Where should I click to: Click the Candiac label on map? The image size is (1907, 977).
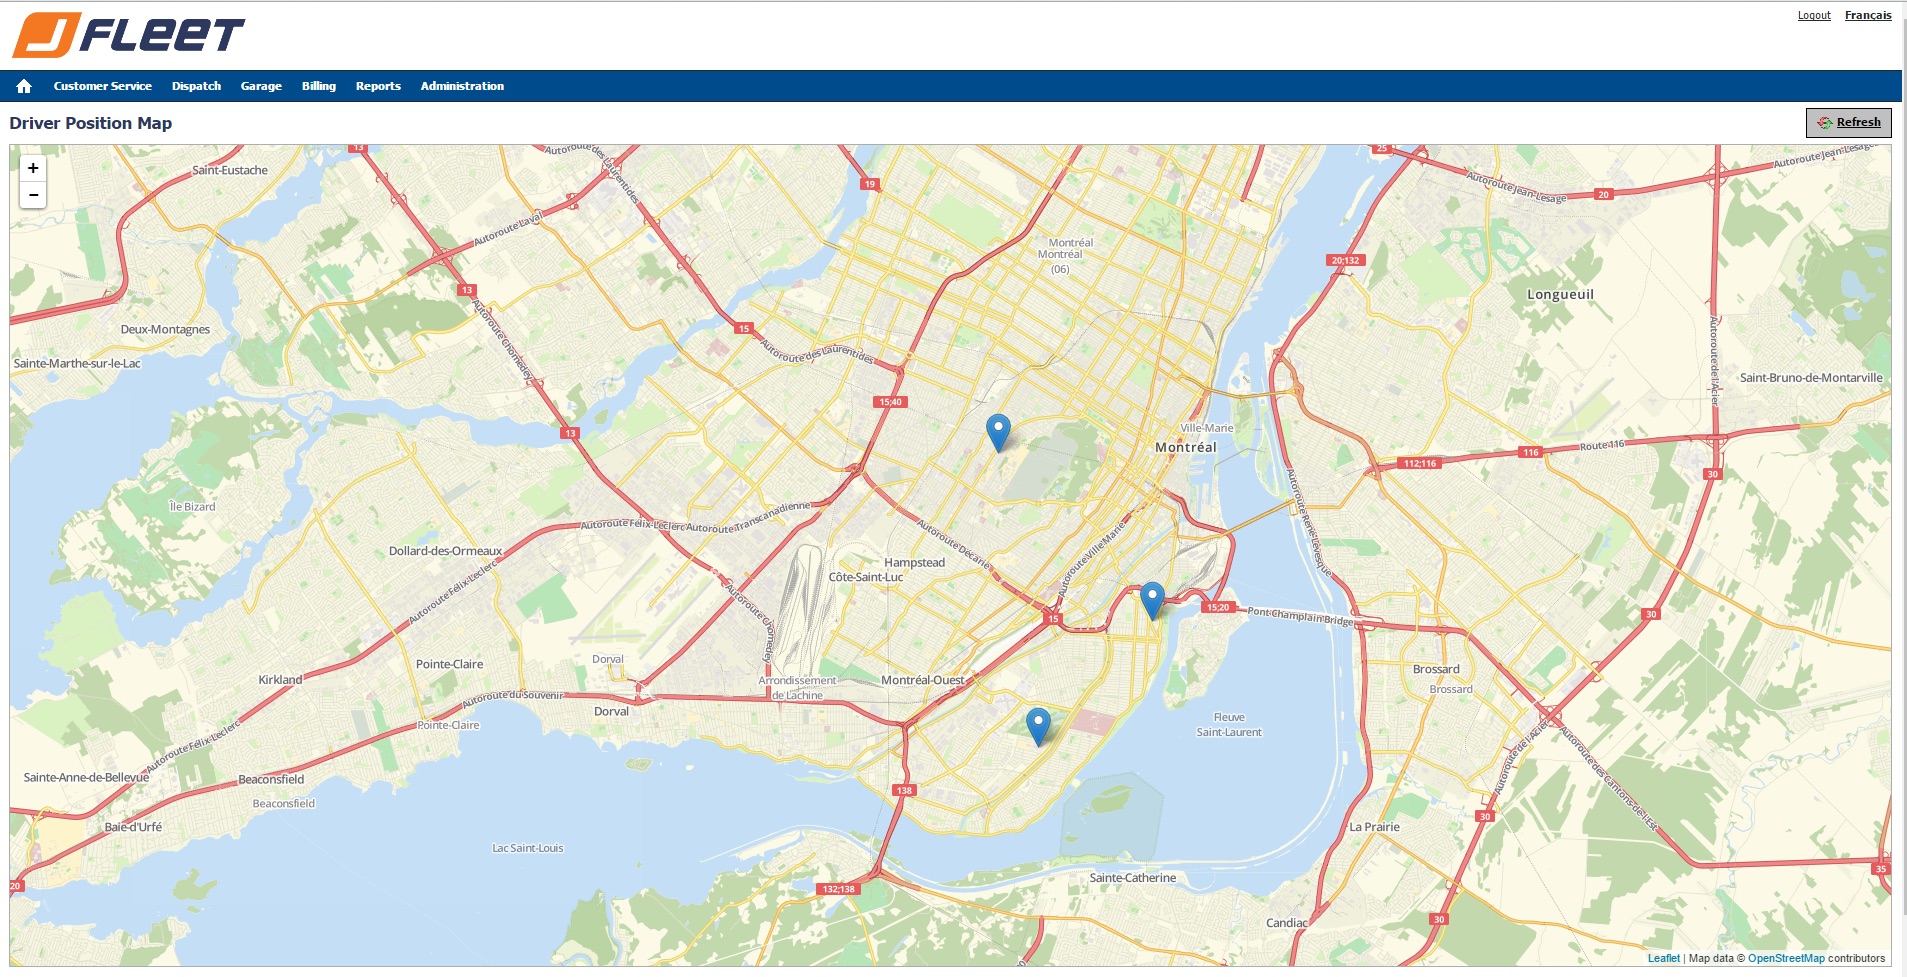click(1286, 922)
